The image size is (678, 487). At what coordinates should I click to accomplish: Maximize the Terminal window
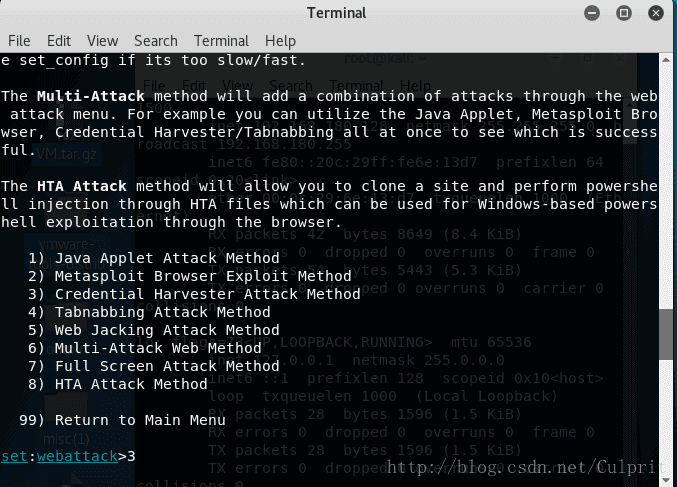[x=625, y=13]
